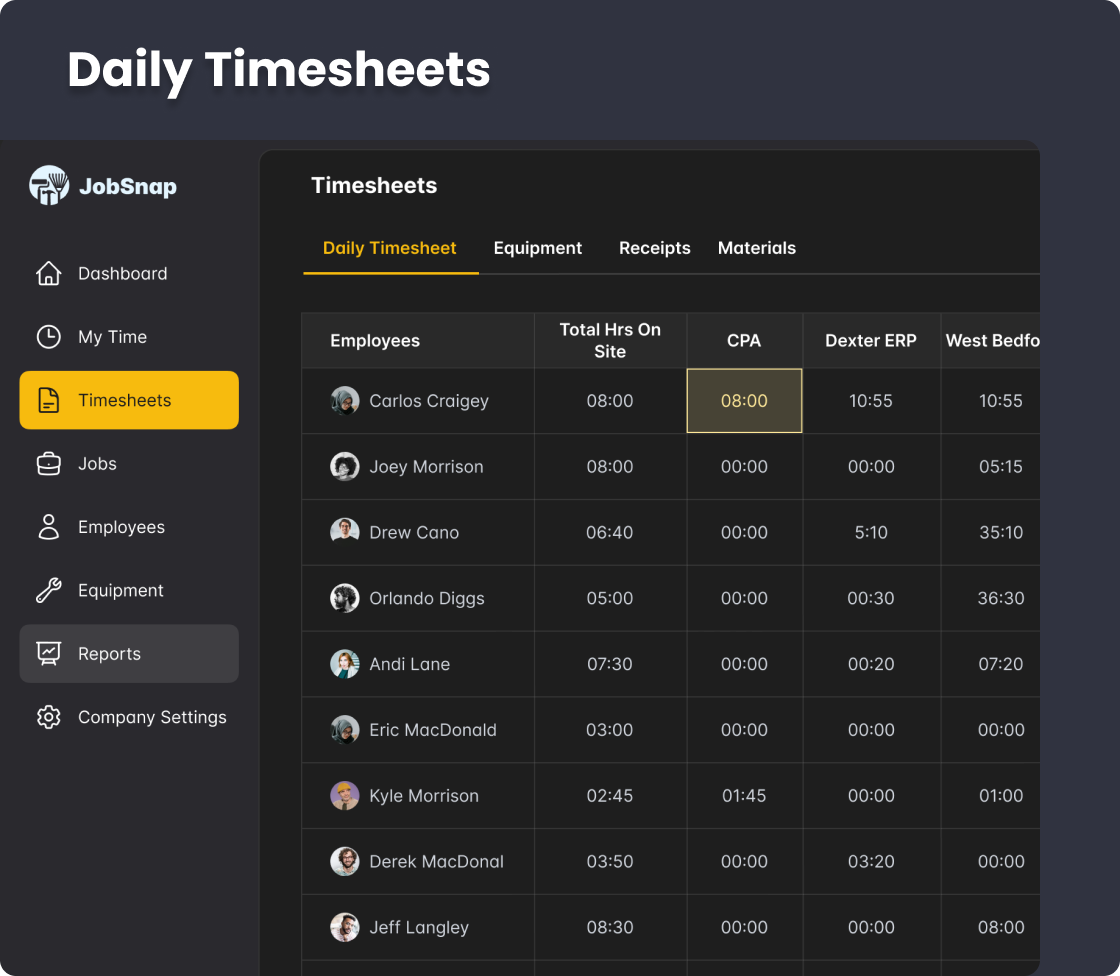Click Derek MacDonal's avatar
The width and height of the screenshot is (1120, 976).
(345, 861)
